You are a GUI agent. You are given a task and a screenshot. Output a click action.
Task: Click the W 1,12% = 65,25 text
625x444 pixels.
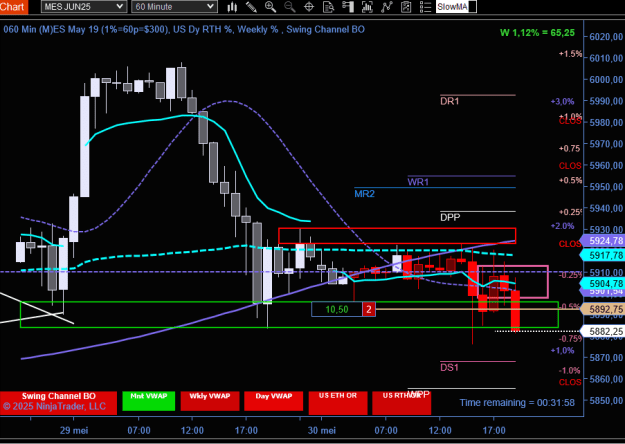coord(537,33)
